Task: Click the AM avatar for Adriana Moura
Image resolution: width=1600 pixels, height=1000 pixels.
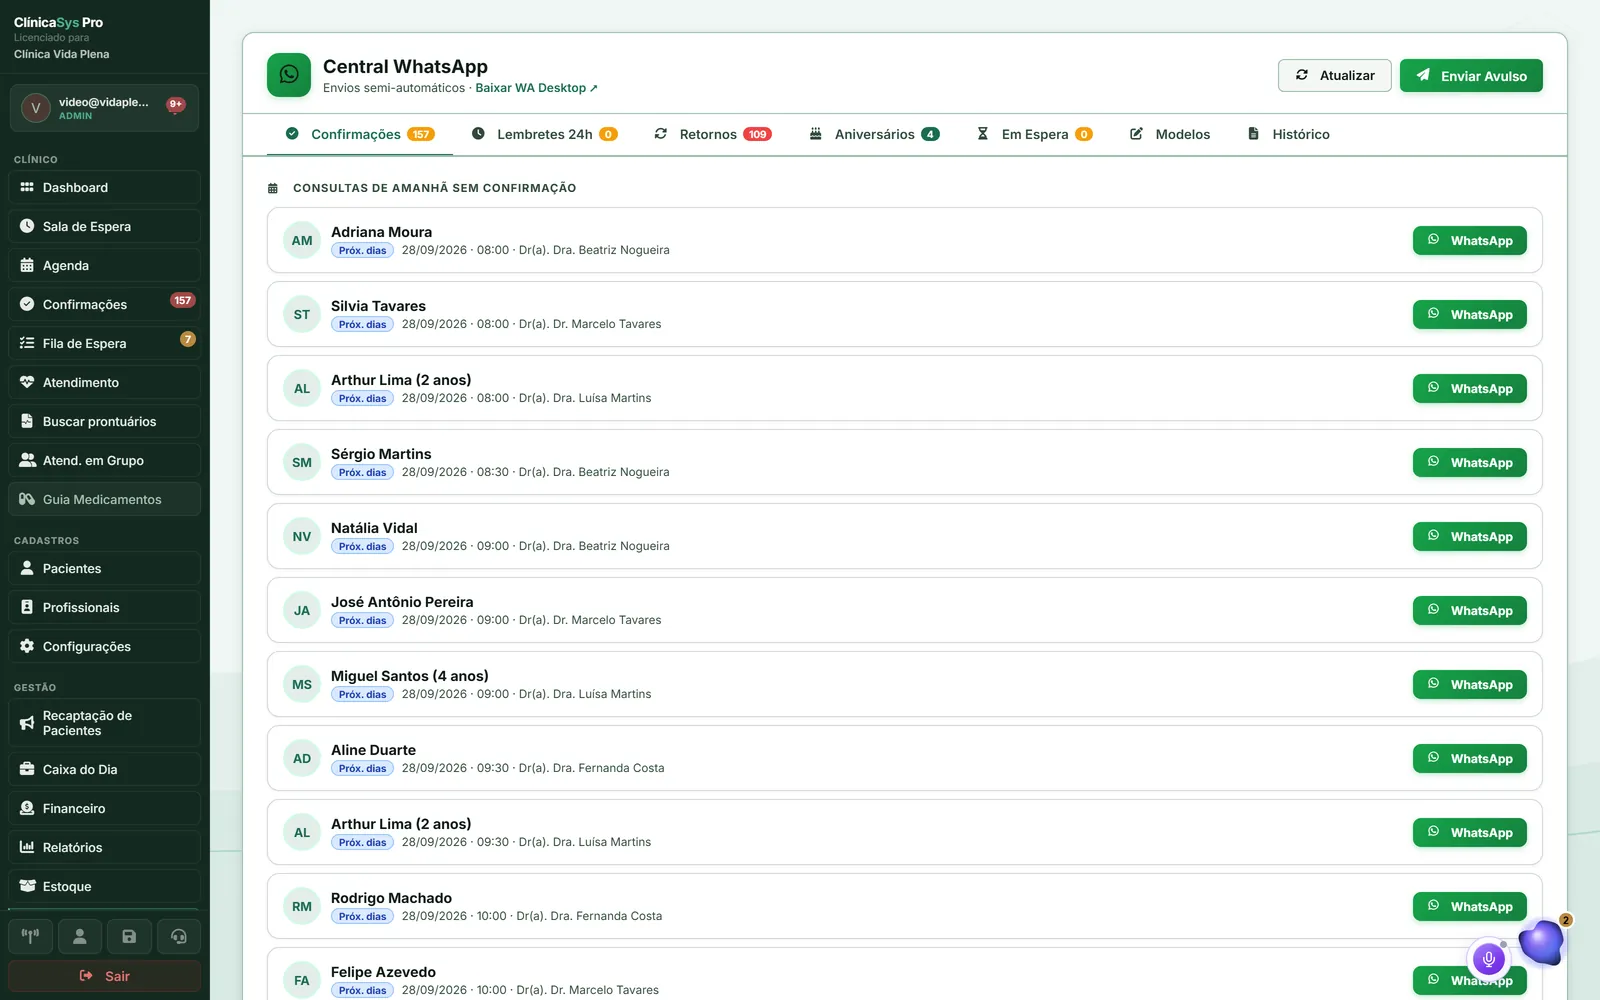Action: pyautogui.click(x=302, y=240)
